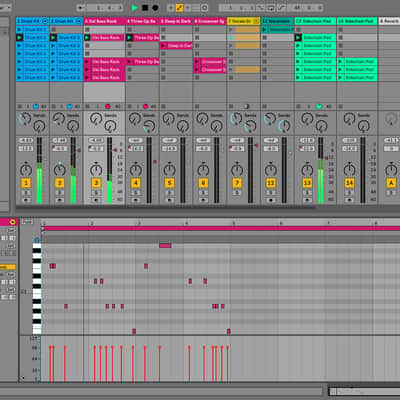400x400 pixels.
Task: Launch the first Sidechain Pad clip on track 14
Action: click(341, 62)
